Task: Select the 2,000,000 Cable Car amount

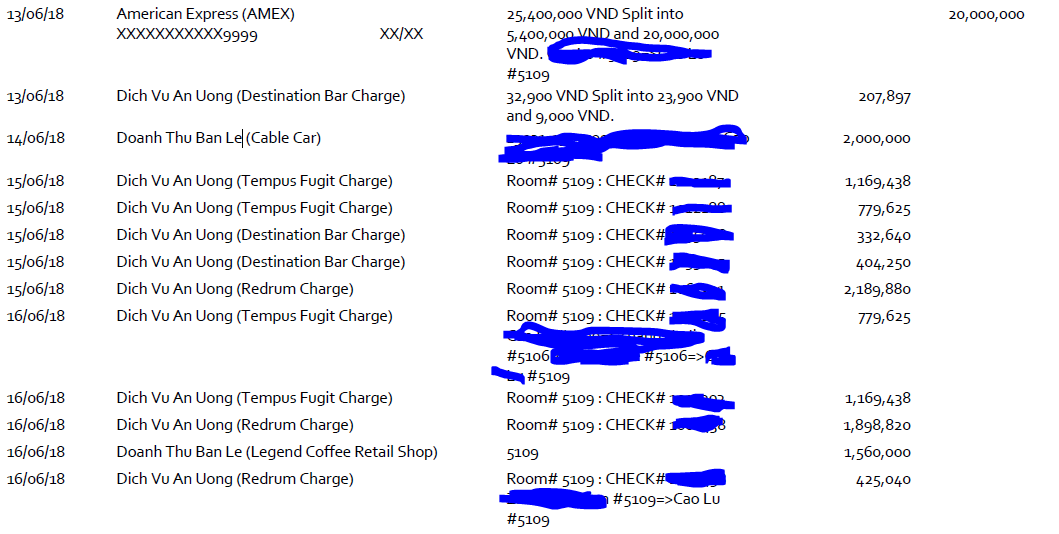Action: (x=877, y=139)
